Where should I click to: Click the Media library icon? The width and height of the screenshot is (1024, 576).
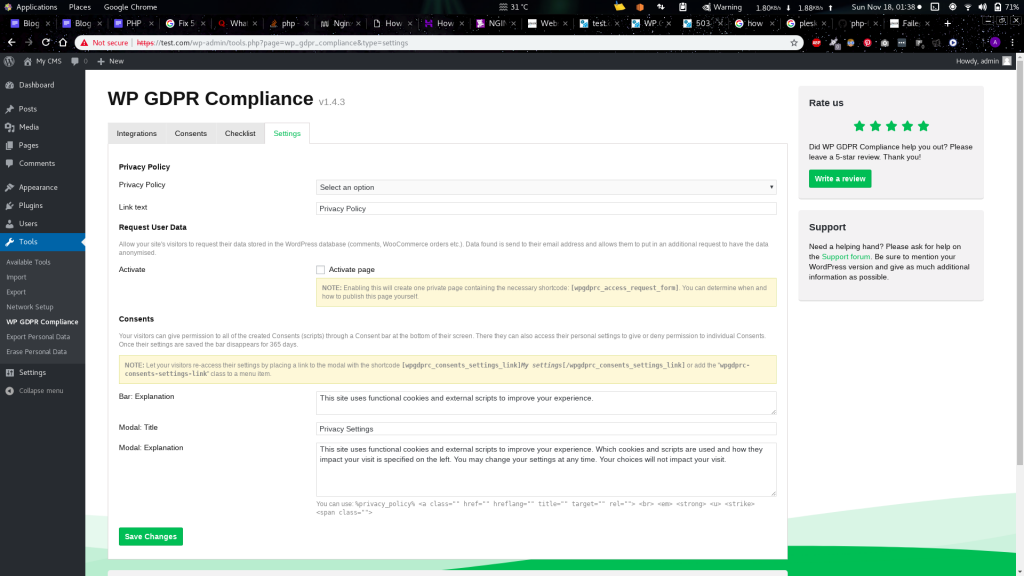pos(10,127)
